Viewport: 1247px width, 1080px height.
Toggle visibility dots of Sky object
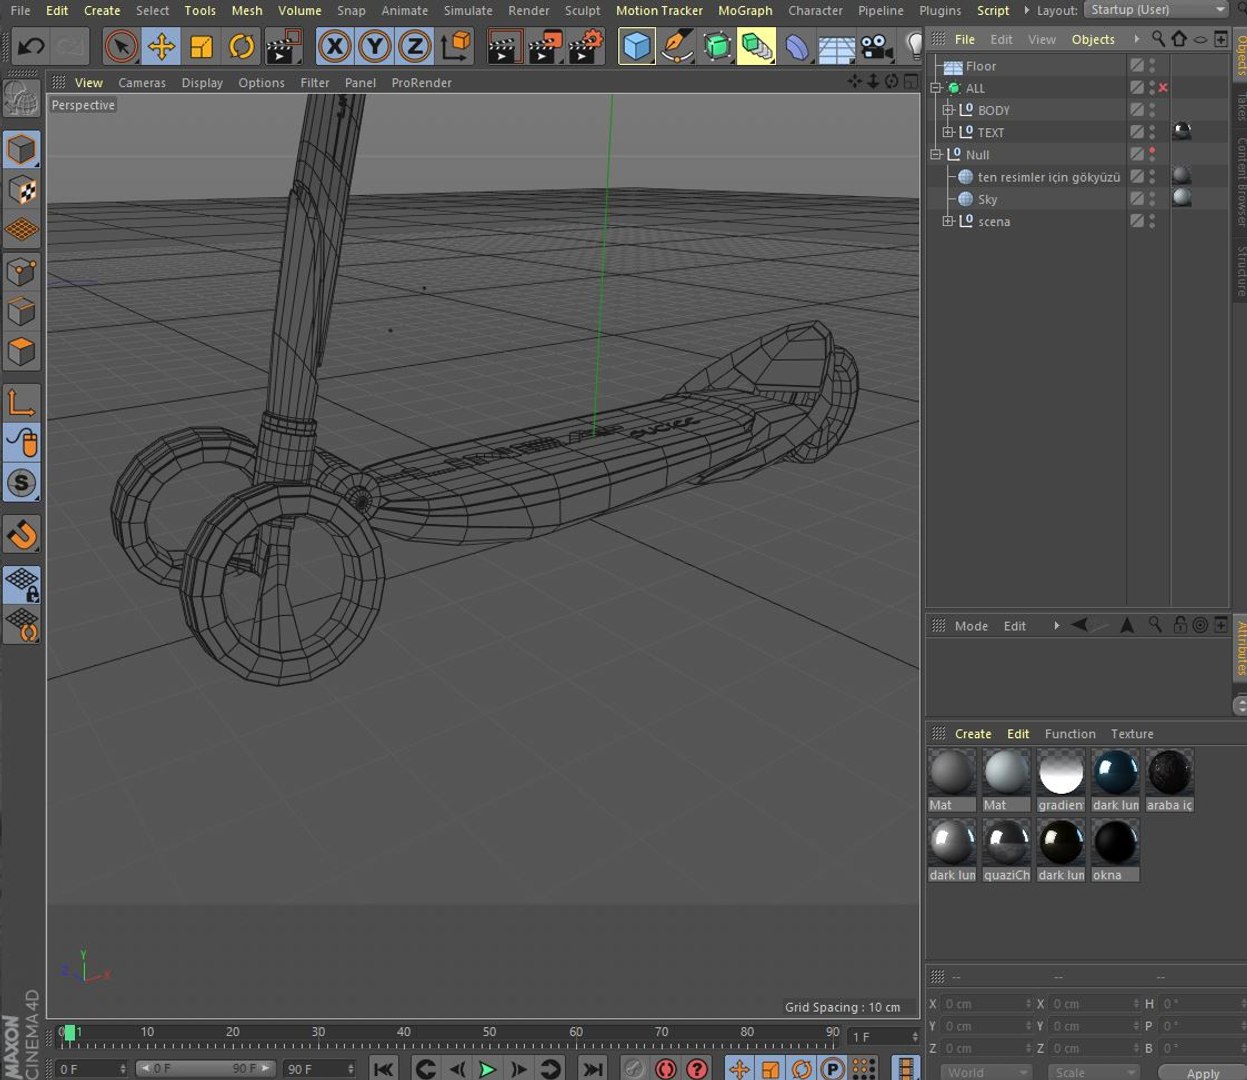coord(1152,199)
